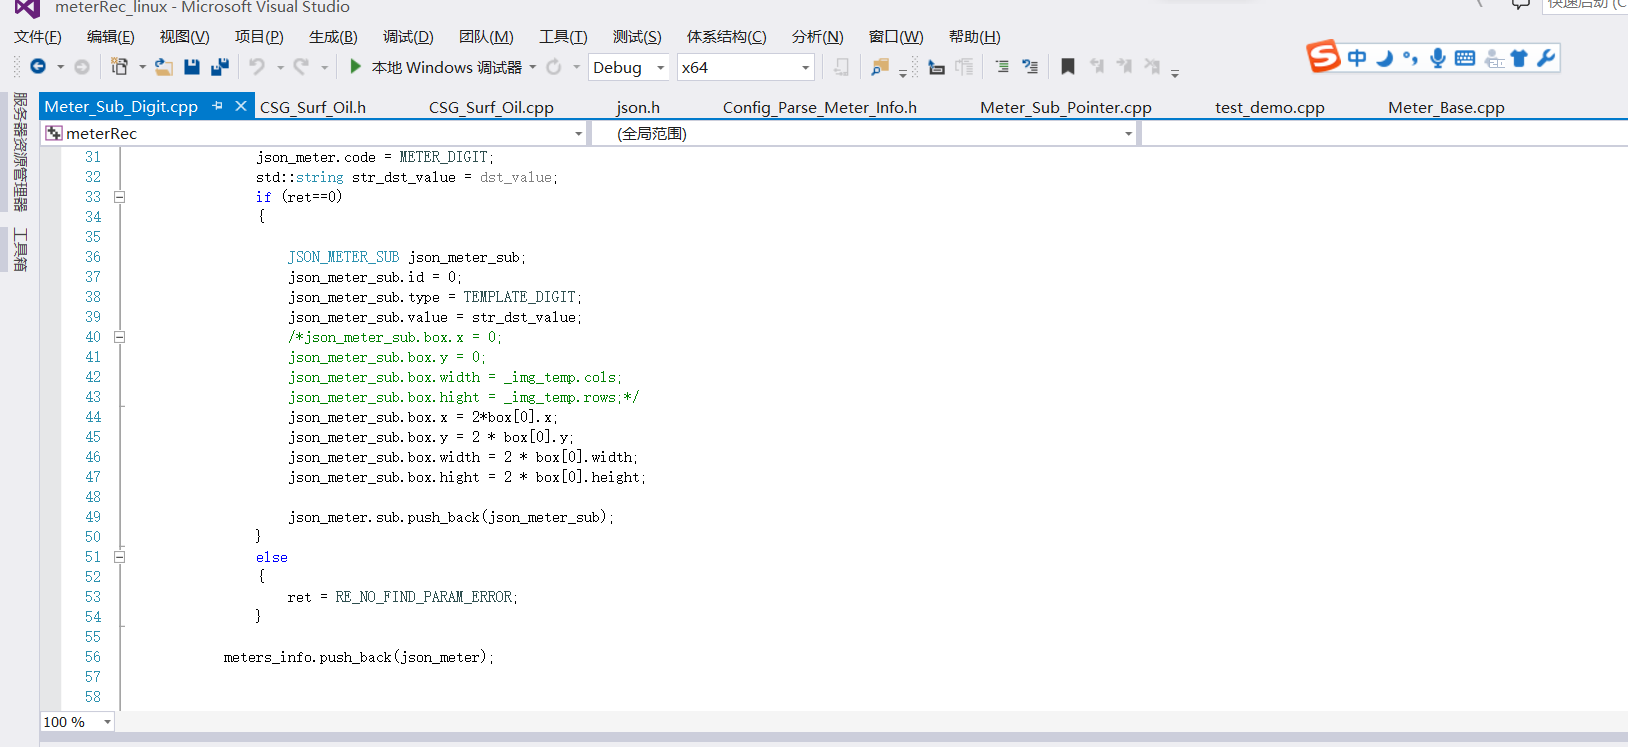The width and height of the screenshot is (1628, 747).
Task: Toggle a bookmark with the bookmark icon
Action: [1068, 67]
